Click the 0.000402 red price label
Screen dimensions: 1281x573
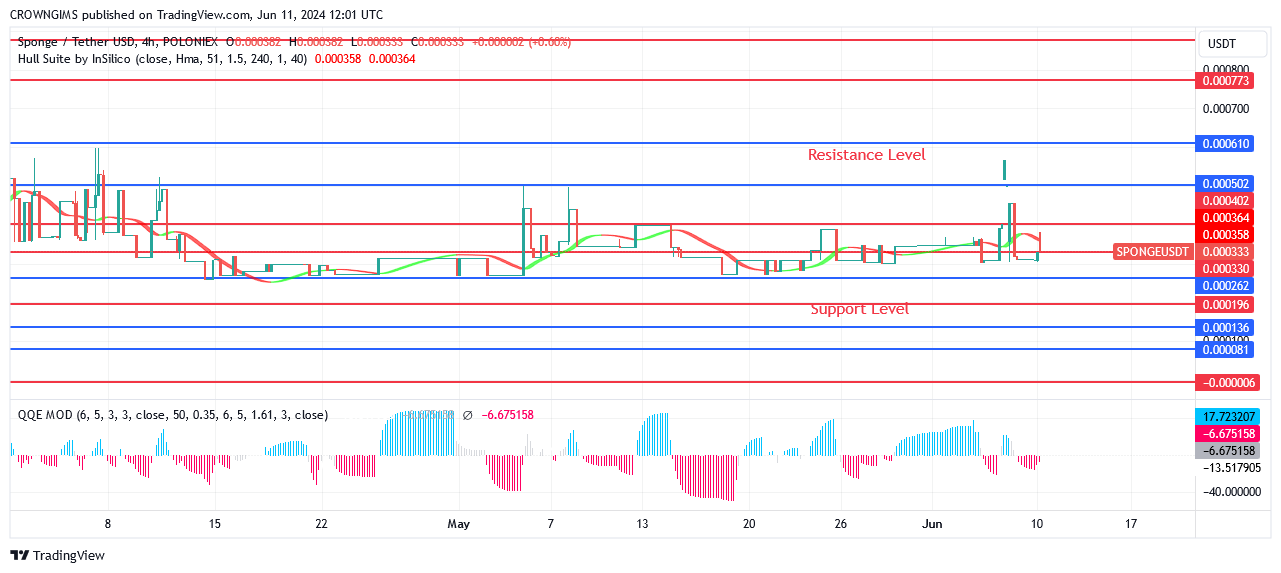pos(1226,201)
